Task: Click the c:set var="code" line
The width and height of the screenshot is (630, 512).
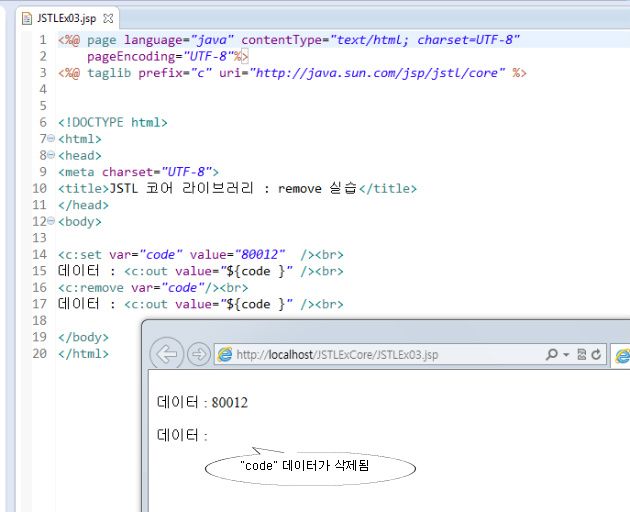Action: click(200, 254)
